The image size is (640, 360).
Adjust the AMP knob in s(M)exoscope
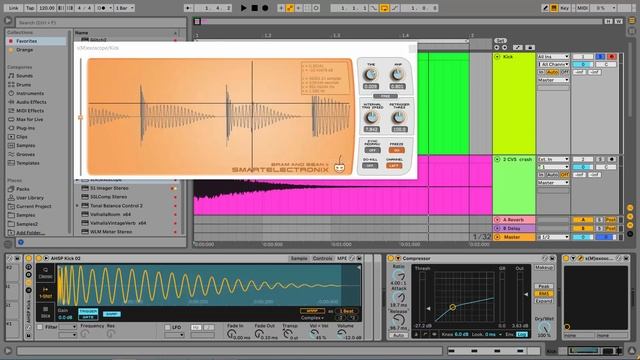point(397,75)
